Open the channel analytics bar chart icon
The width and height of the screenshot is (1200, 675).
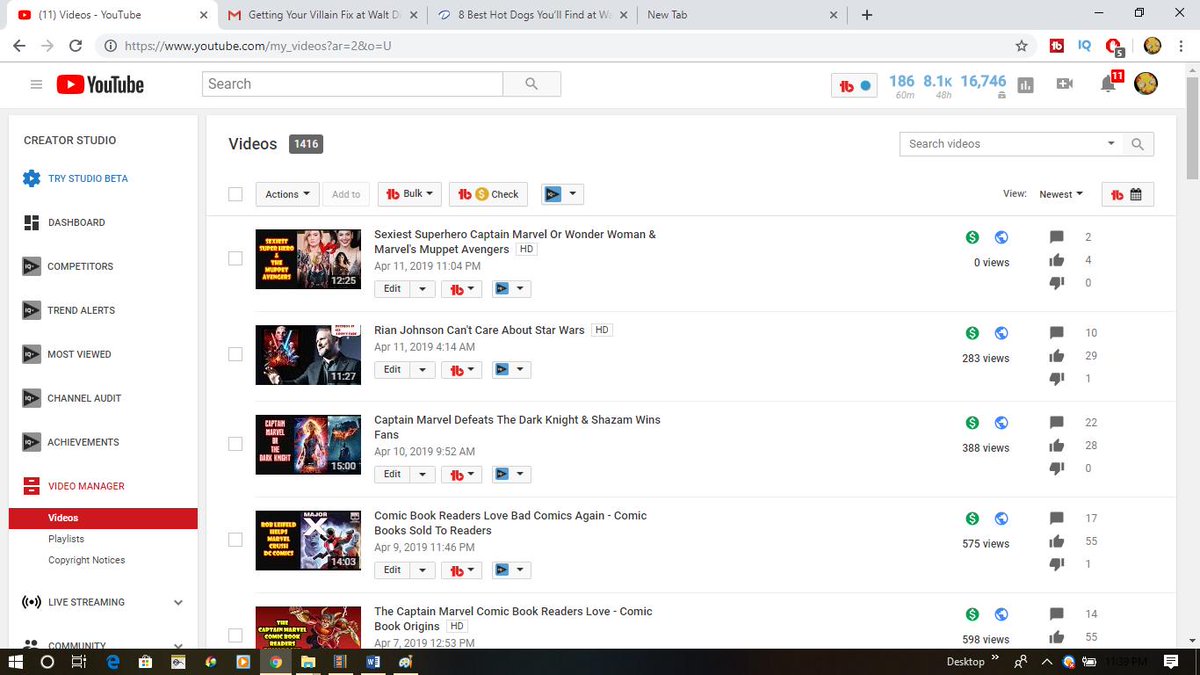pos(1025,85)
